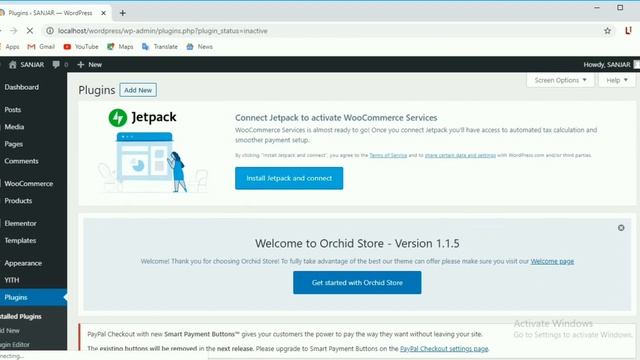Bookmark this page with the star icon

tap(607, 31)
